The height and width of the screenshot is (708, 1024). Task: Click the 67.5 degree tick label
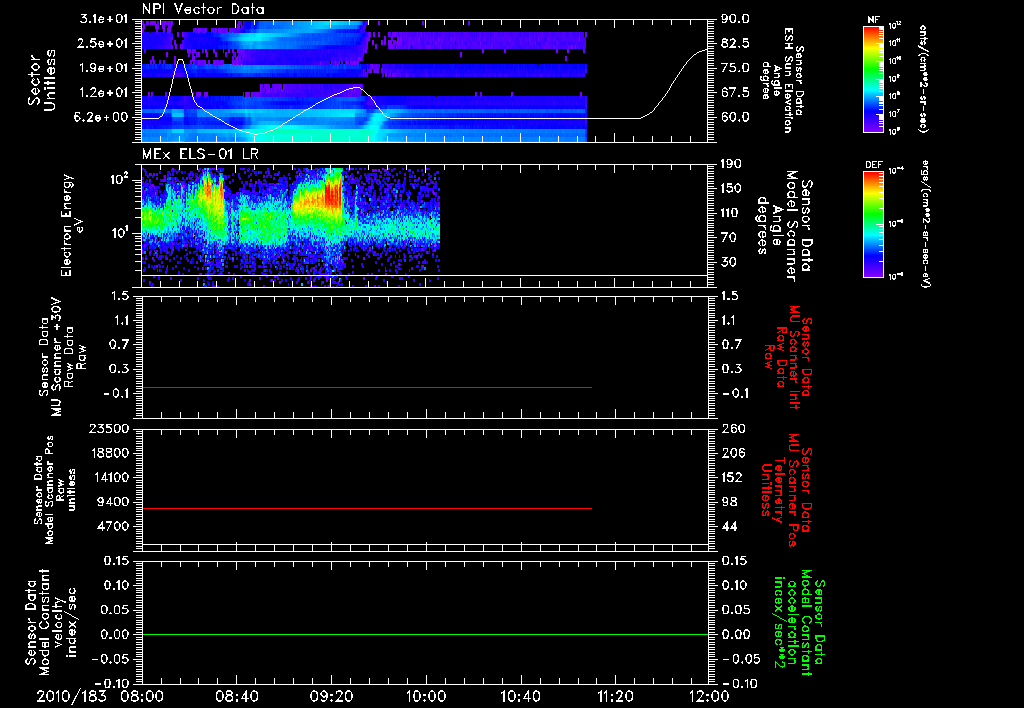coord(735,92)
